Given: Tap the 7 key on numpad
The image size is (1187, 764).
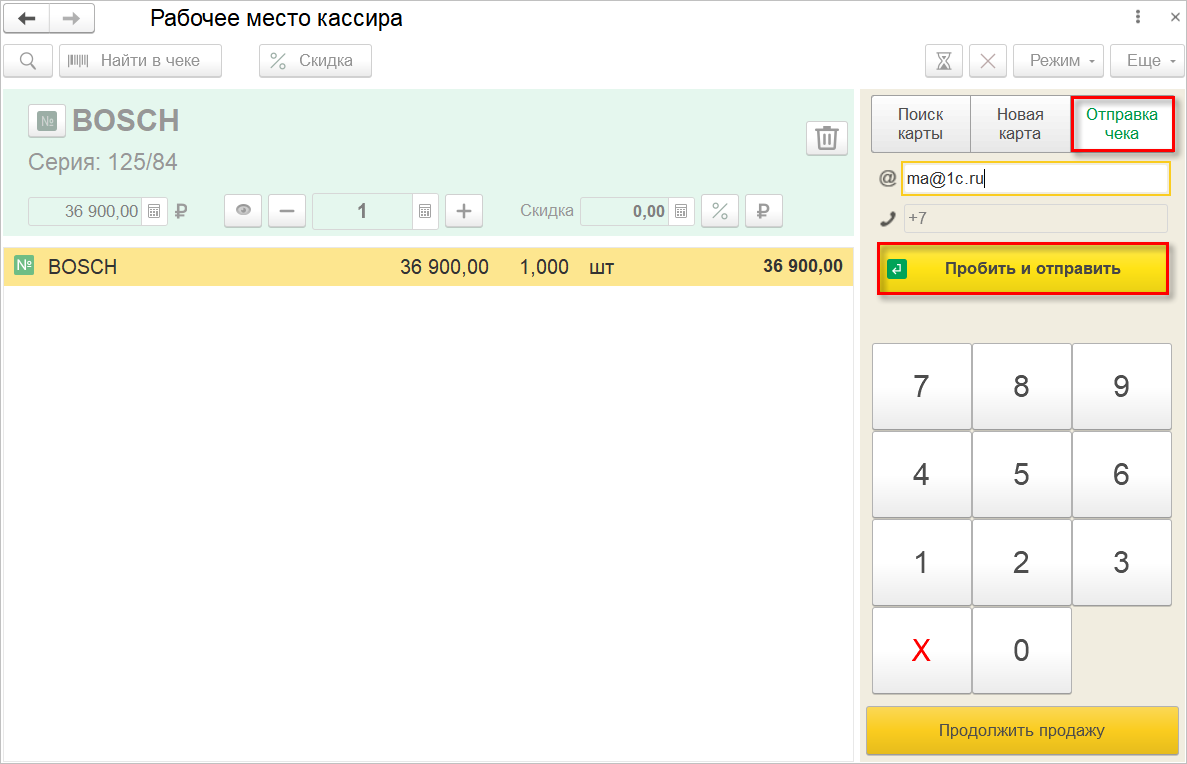Looking at the screenshot, I should [921, 386].
